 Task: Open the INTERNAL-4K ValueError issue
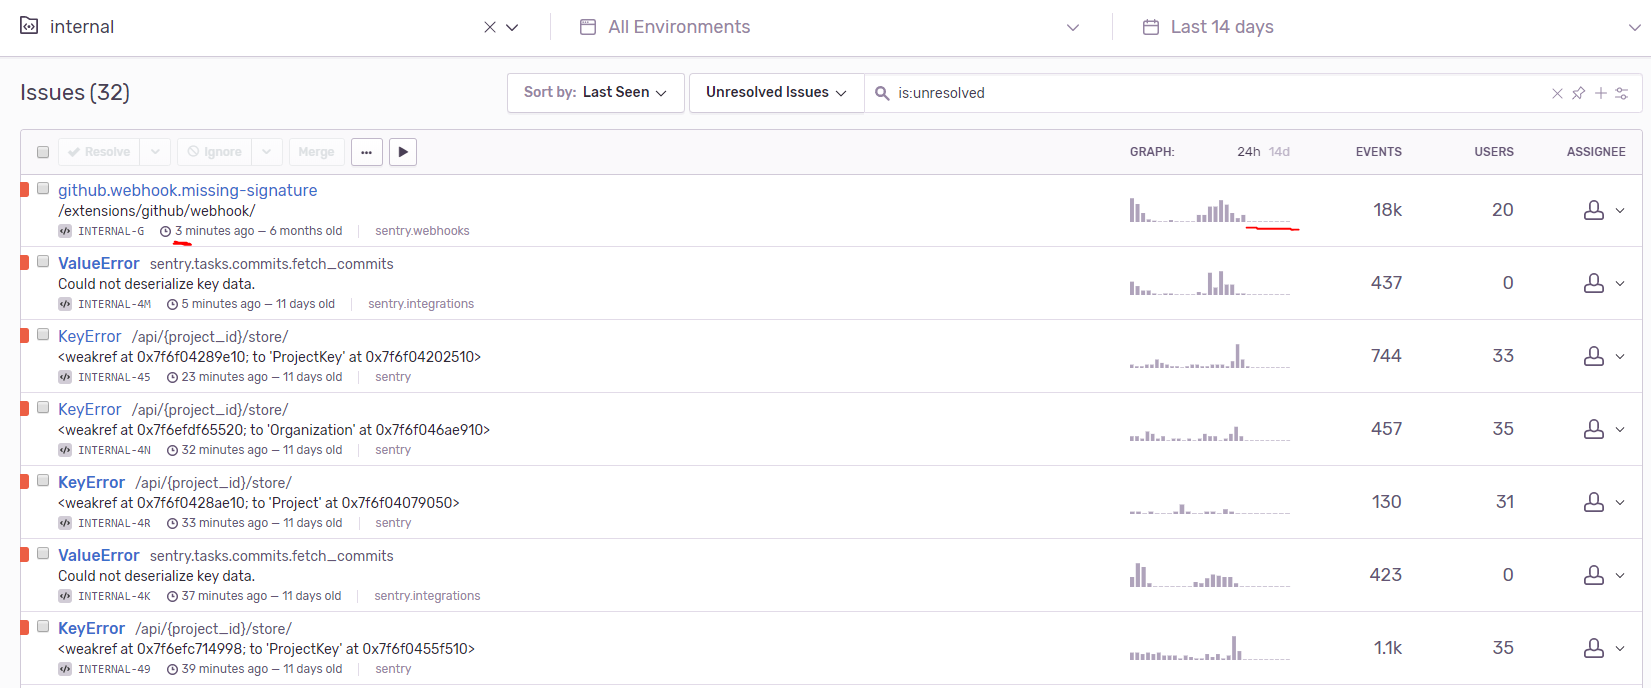click(x=98, y=555)
